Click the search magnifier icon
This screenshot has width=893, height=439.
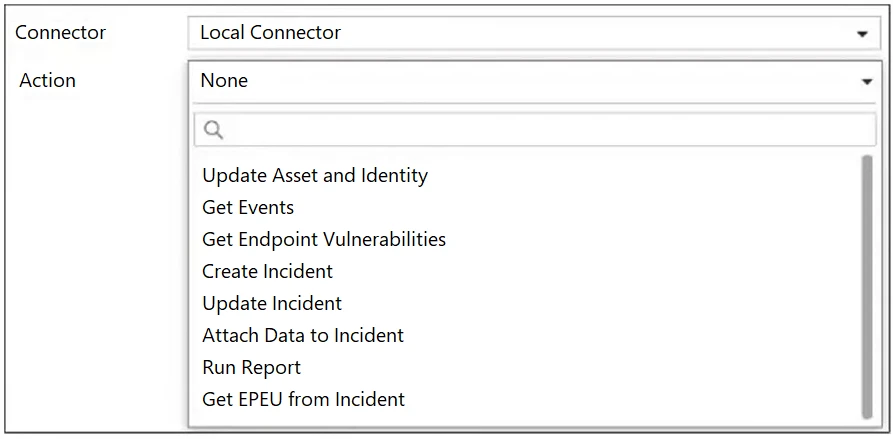[x=212, y=130]
